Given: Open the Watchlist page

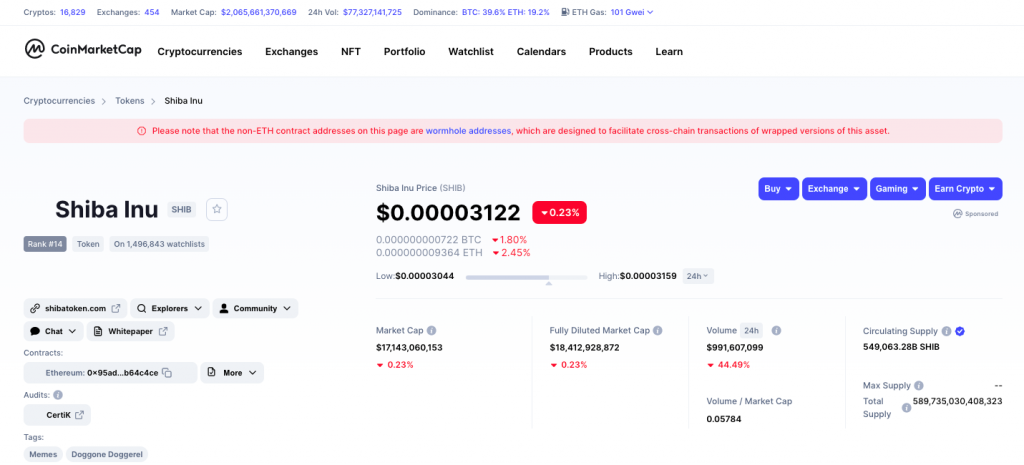Looking at the screenshot, I should coord(471,52).
